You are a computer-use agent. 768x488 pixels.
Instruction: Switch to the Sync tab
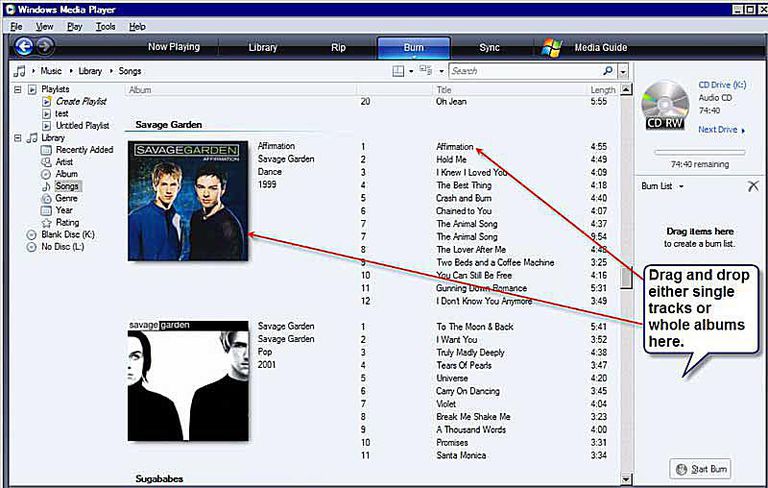(x=489, y=47)
